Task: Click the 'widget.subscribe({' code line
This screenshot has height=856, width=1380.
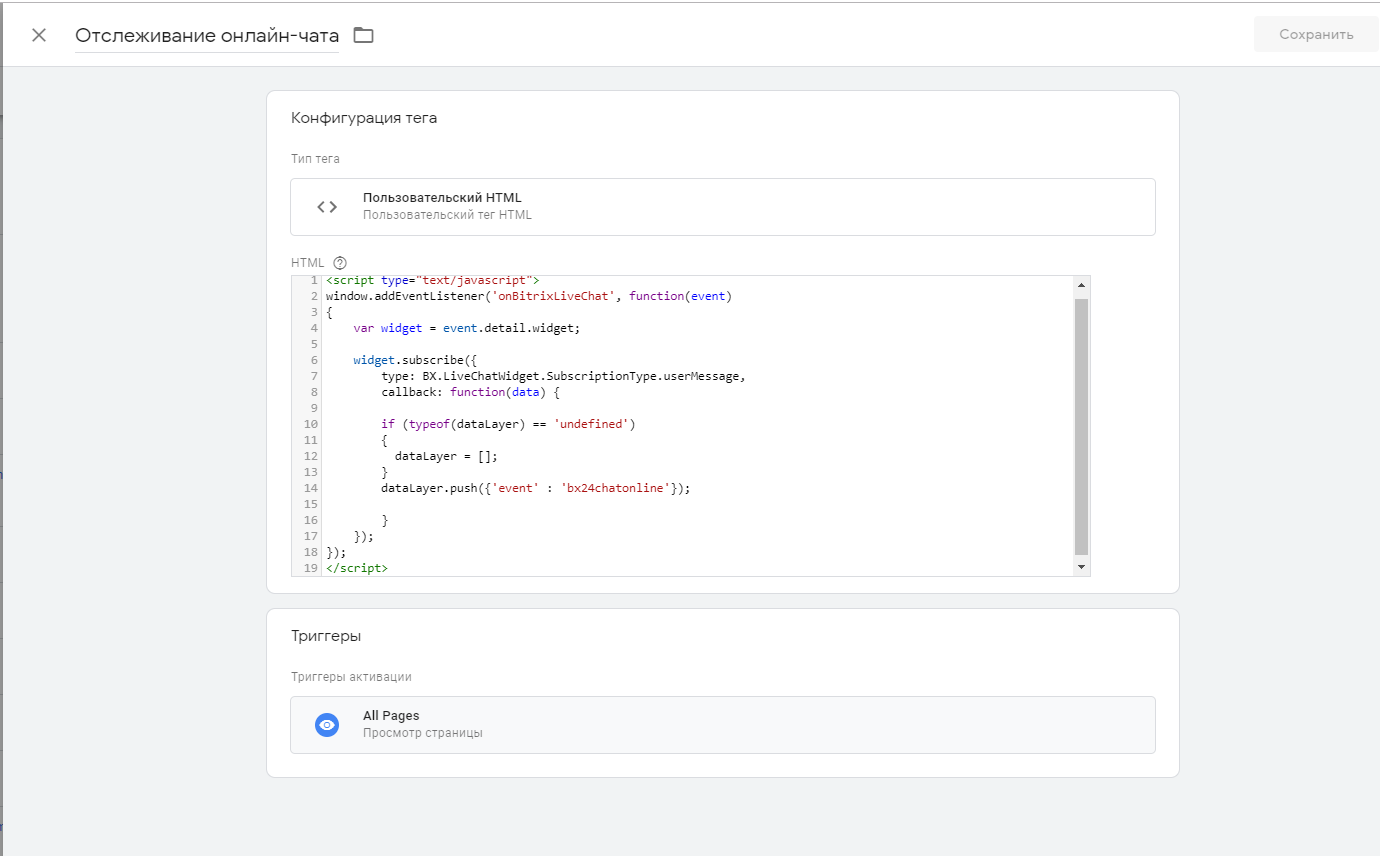Action: point(415,360)
